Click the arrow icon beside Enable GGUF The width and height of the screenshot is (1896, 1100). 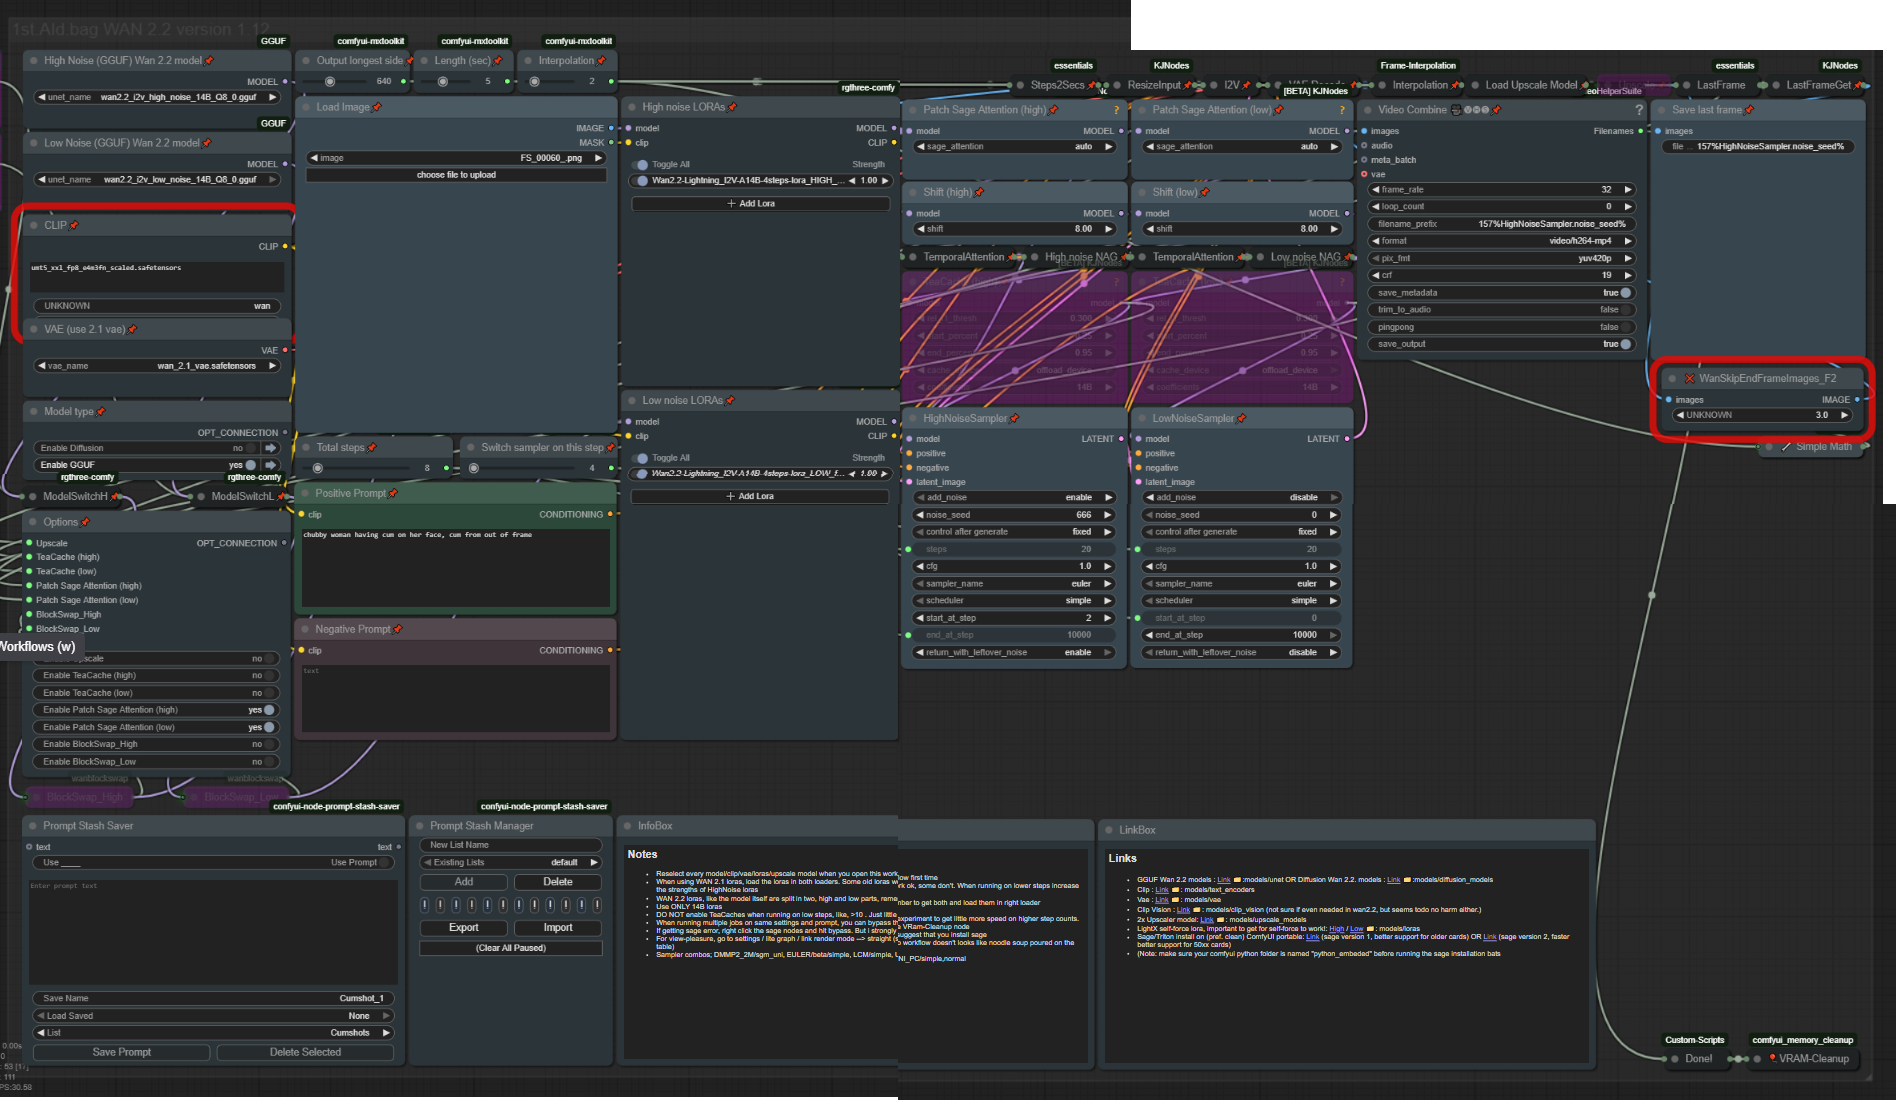270,465
